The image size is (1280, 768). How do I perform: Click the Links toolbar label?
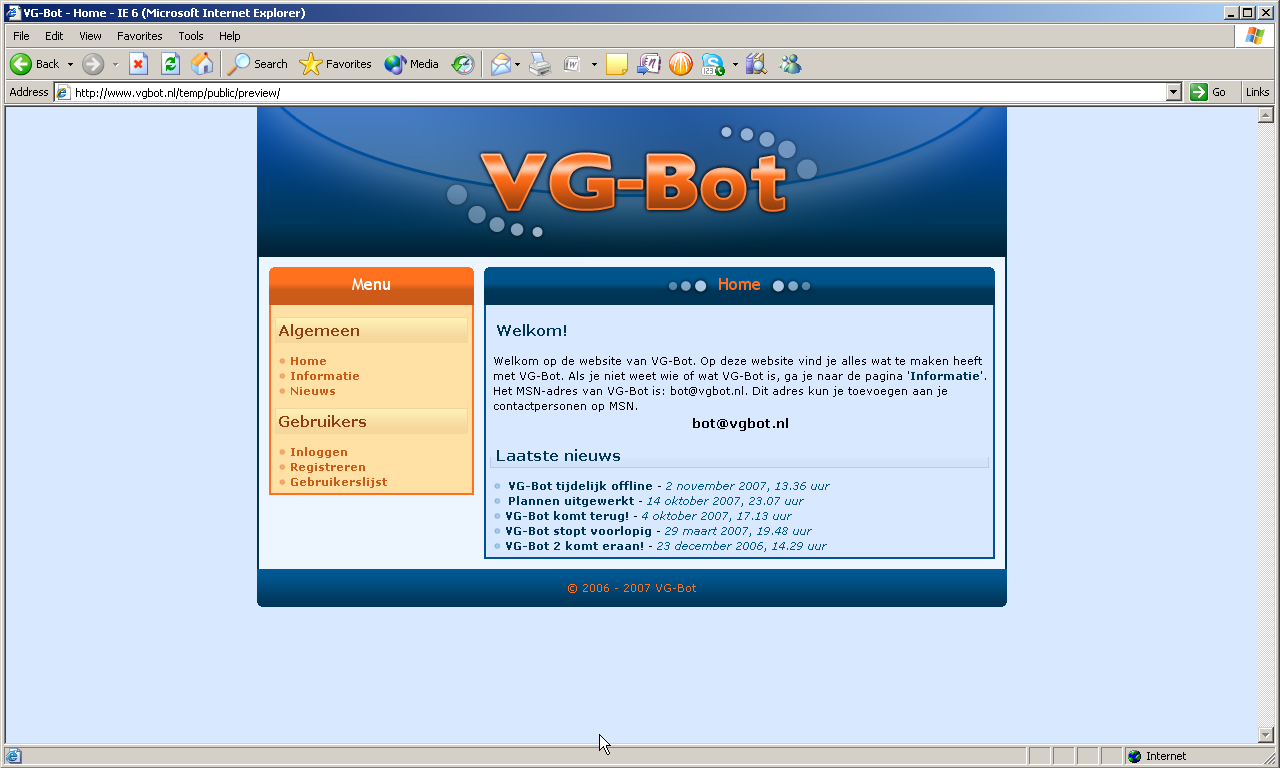(x=1258, y=92)
